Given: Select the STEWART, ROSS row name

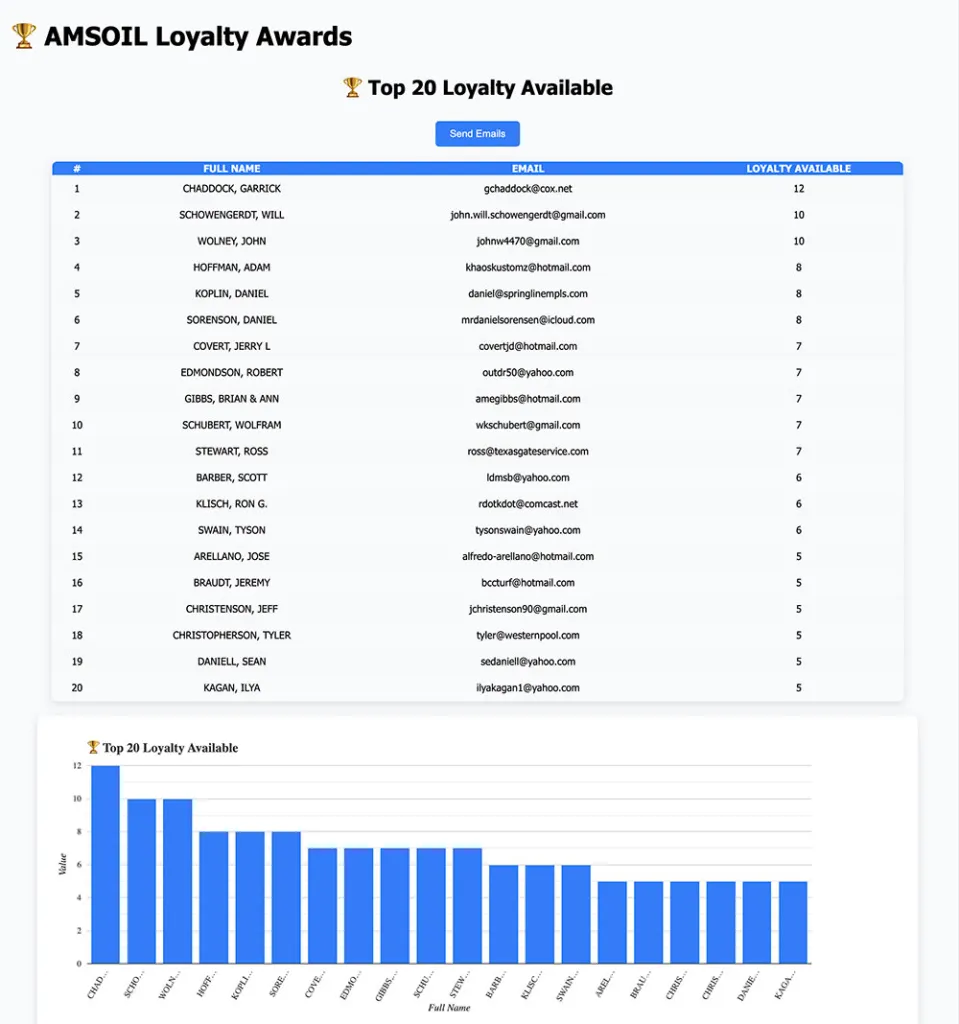Looking at the screenshot, I should (231, 451).
